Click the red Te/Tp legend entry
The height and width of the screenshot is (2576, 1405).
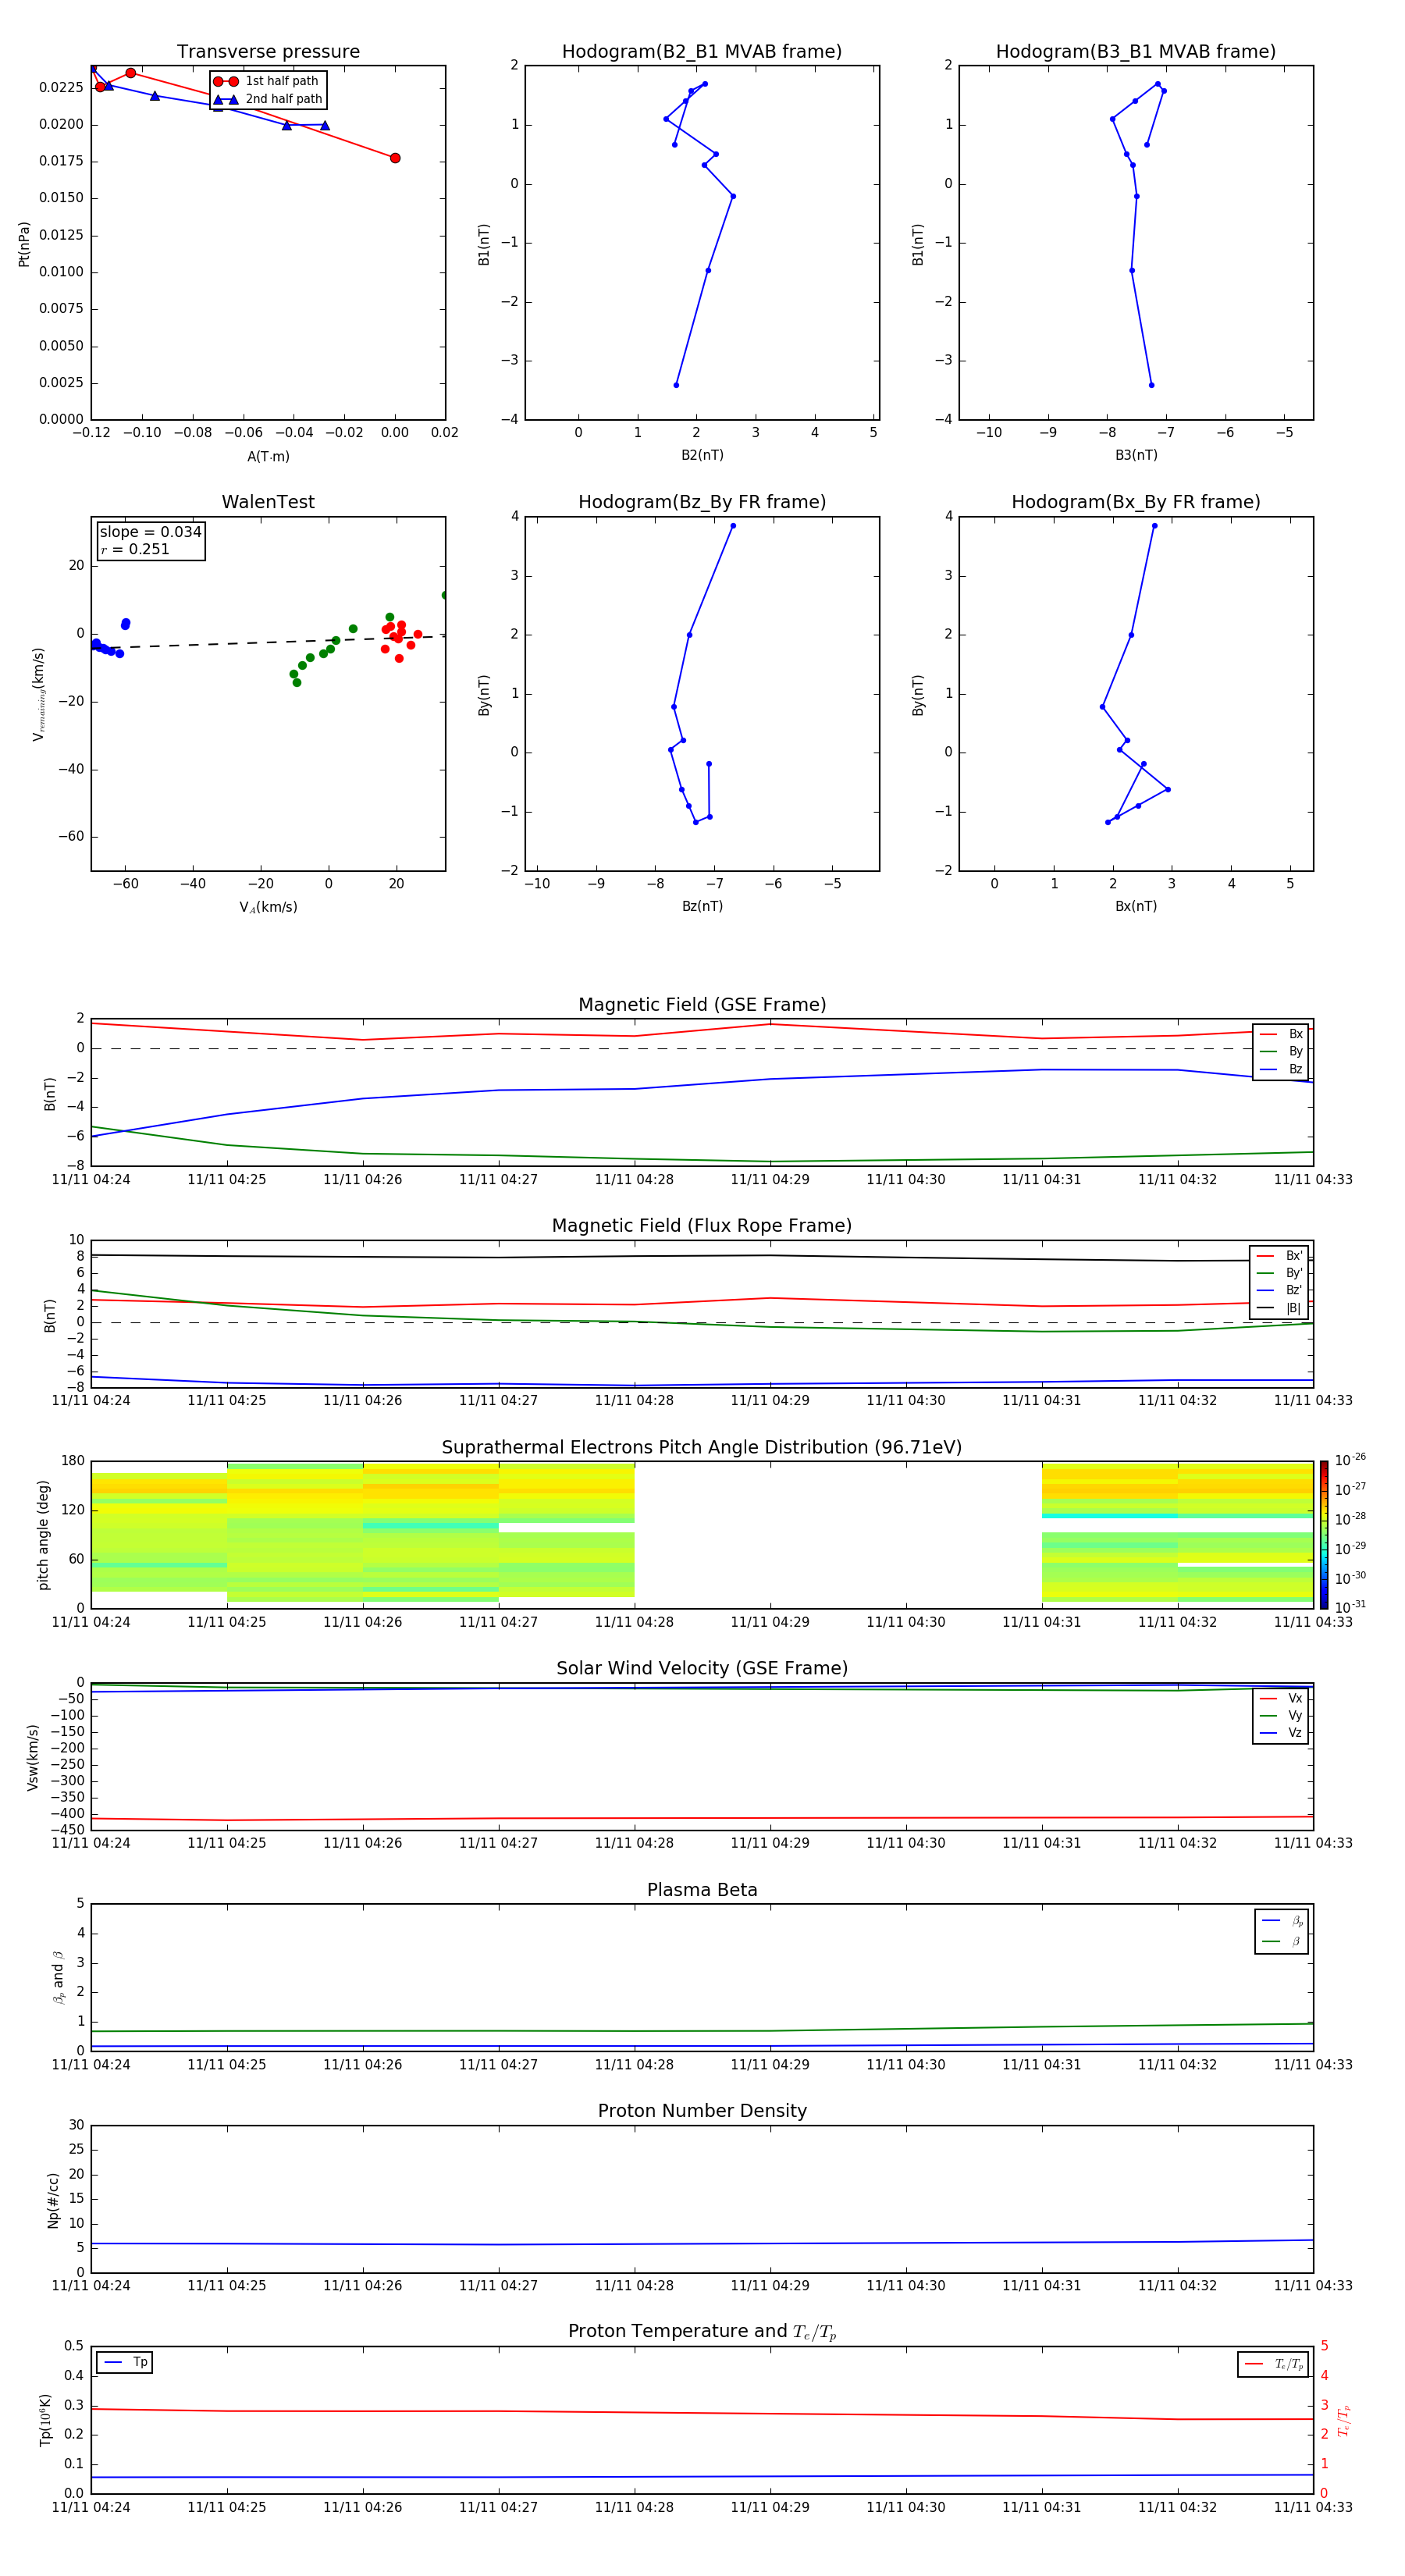click(x=1273, y=2364)
